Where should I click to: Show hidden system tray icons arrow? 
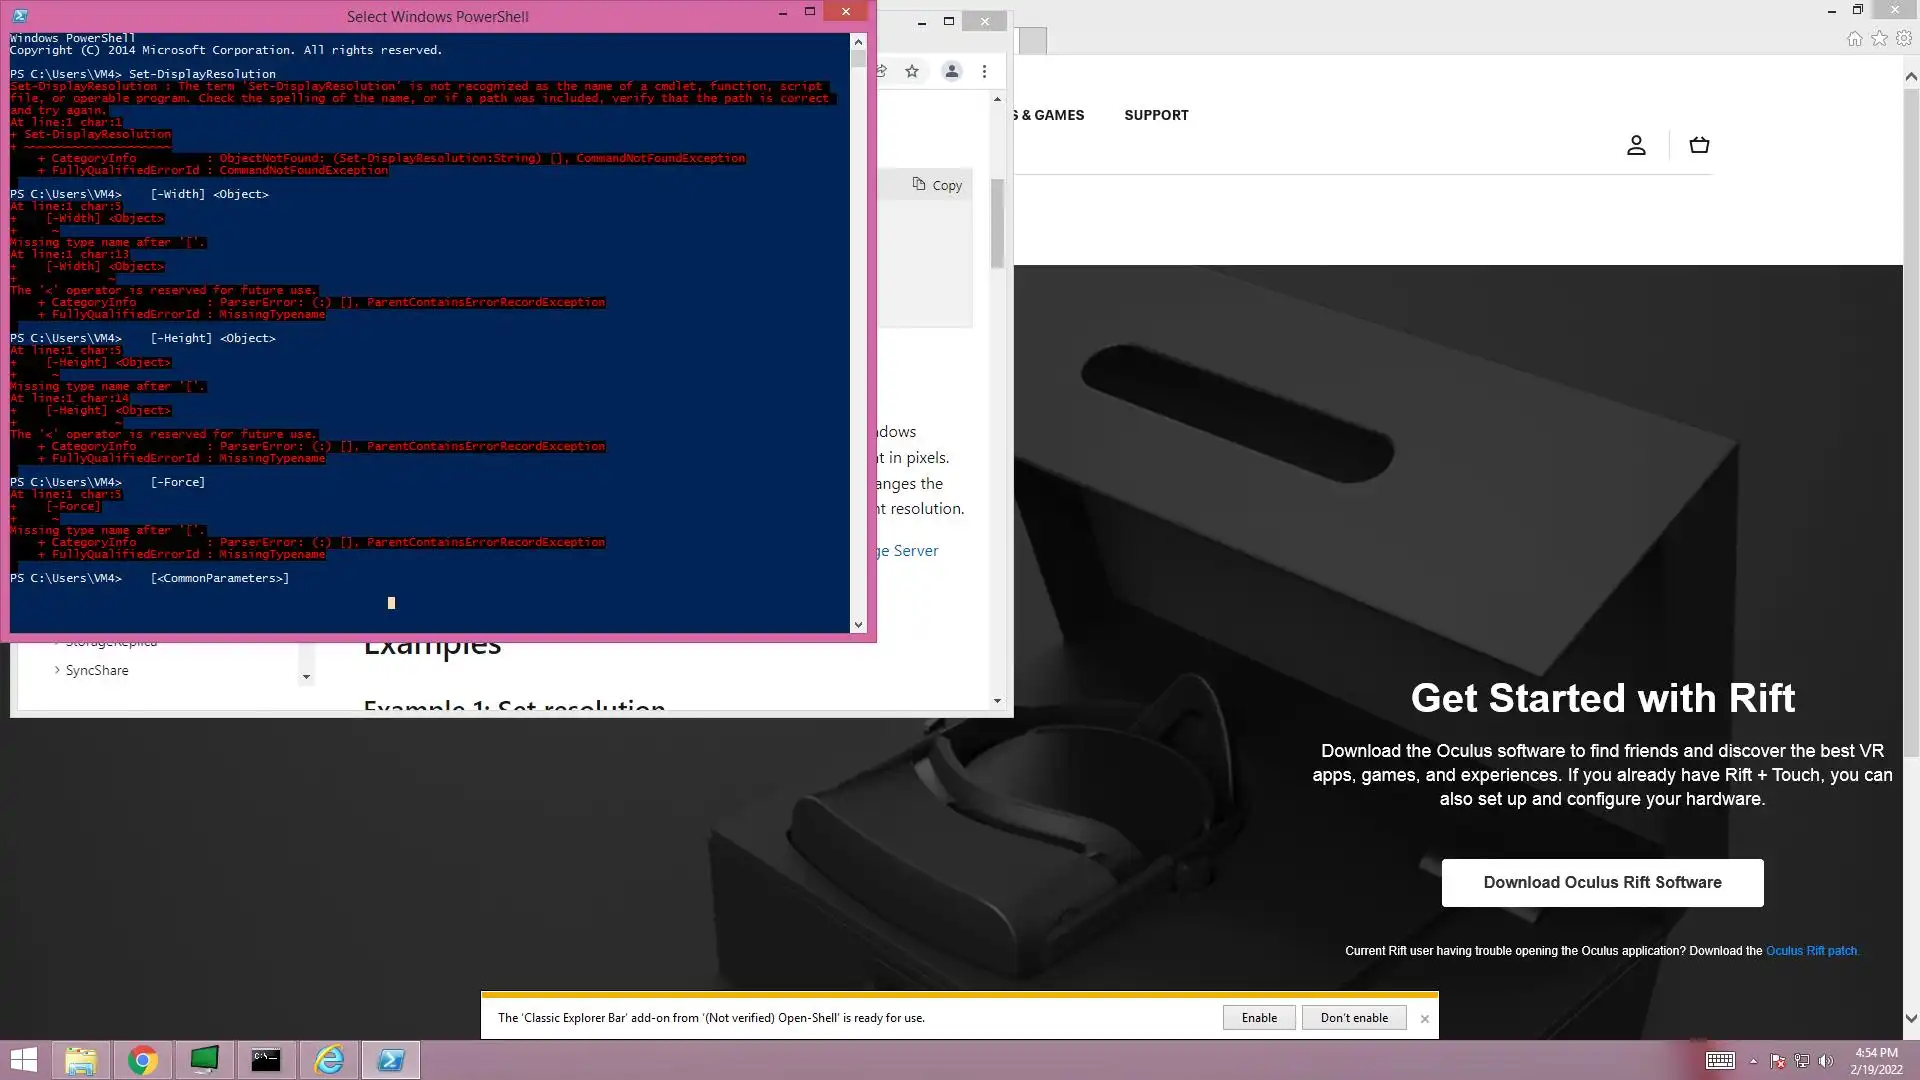pyautogui.click(x=1753, y=1061)
